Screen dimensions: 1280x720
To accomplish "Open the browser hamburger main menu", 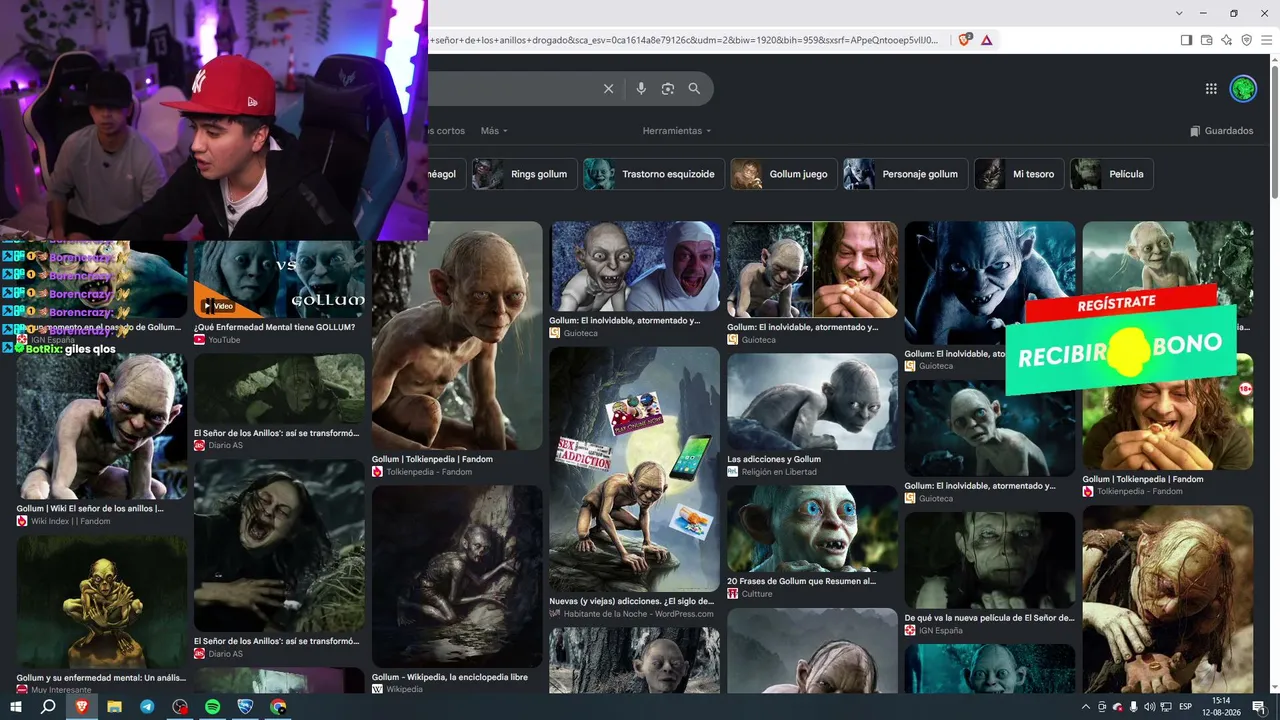I will click(1266, 40).
